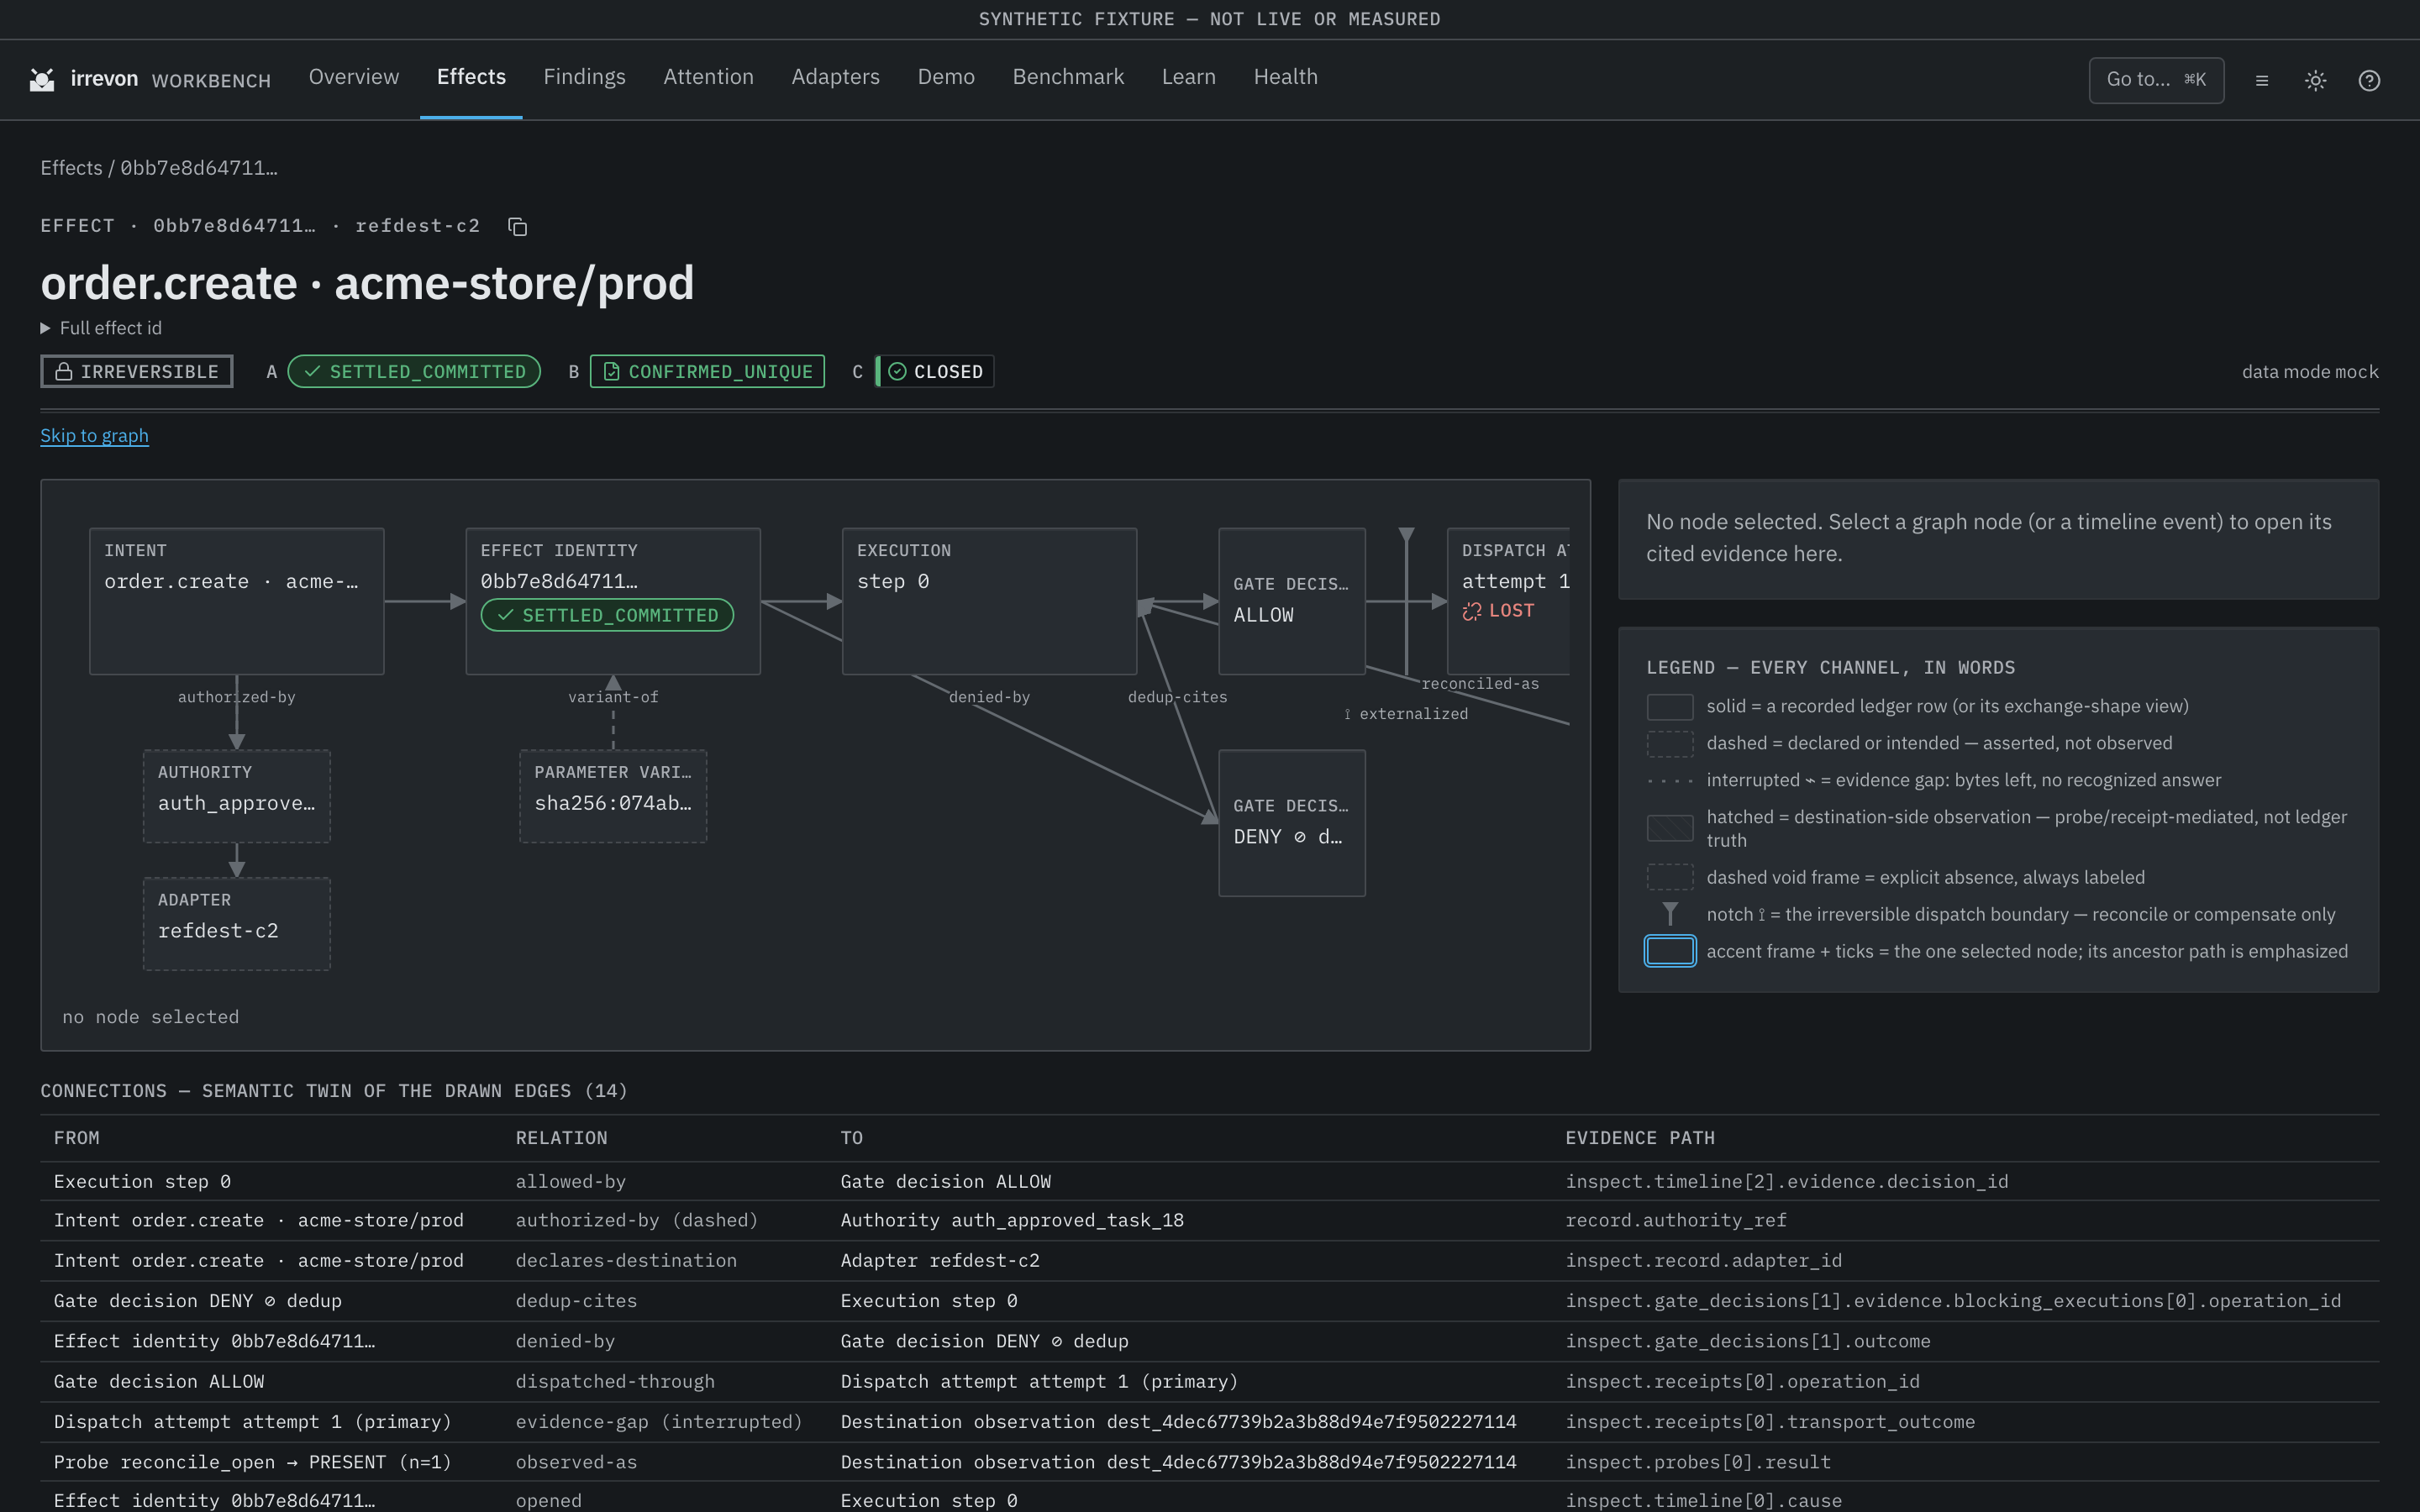Select the EFFECT IDENTITY graph node
The height and width of the screenshot is (1512, 2420).
(x=613, y=601)
